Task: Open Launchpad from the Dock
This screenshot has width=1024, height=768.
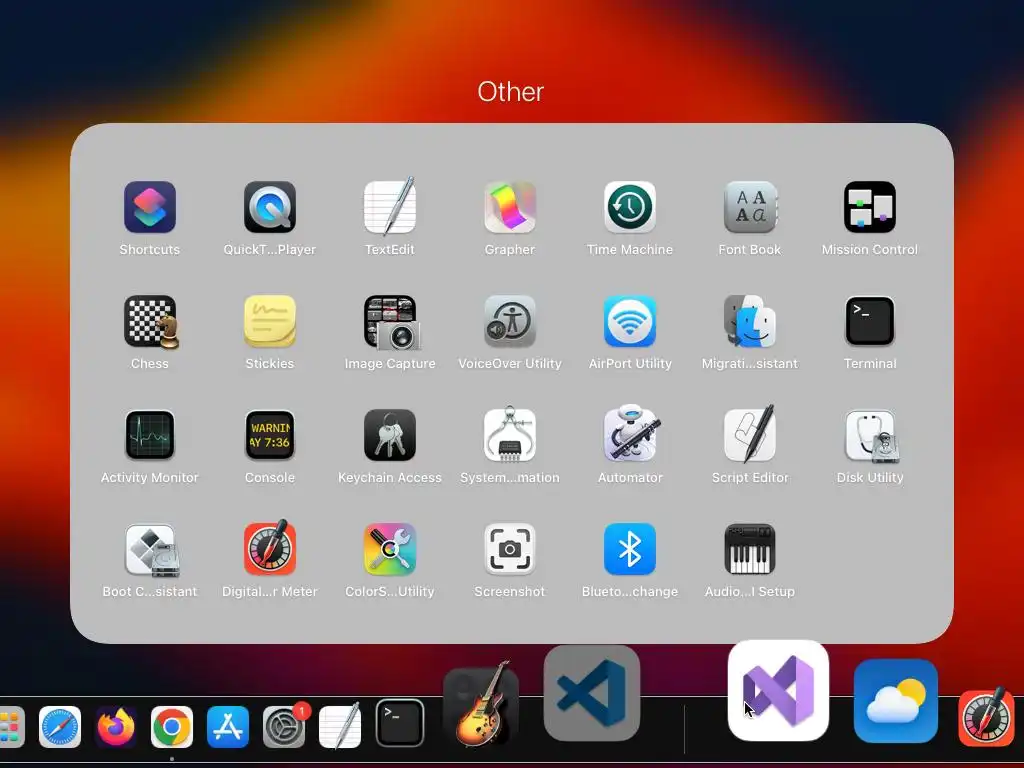Action: pos(11,727)
